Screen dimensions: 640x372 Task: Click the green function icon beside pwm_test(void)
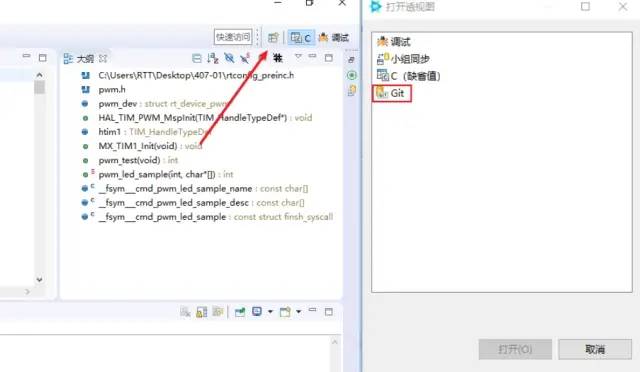coord(85,160)
